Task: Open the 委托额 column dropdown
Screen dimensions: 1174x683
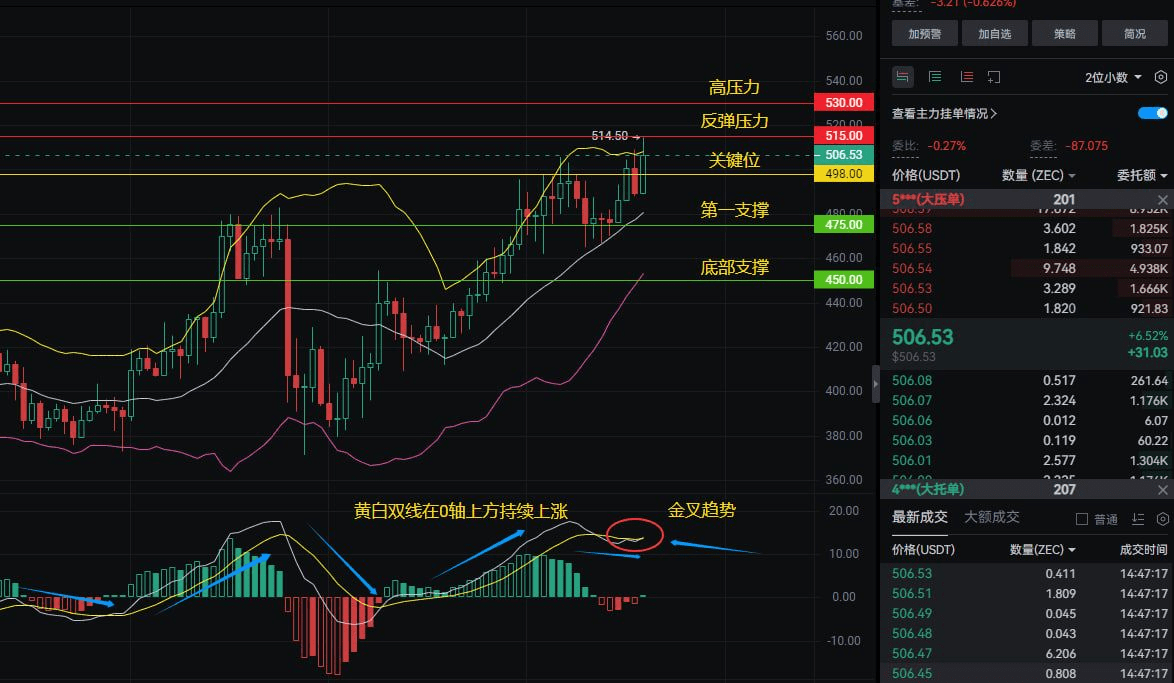Action: [1142, 175]
